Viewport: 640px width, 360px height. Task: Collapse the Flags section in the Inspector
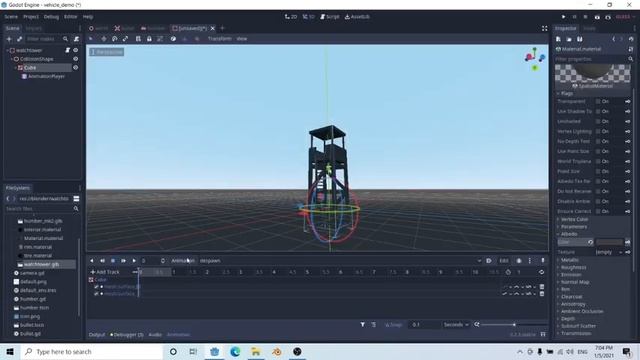click(567, 93)
